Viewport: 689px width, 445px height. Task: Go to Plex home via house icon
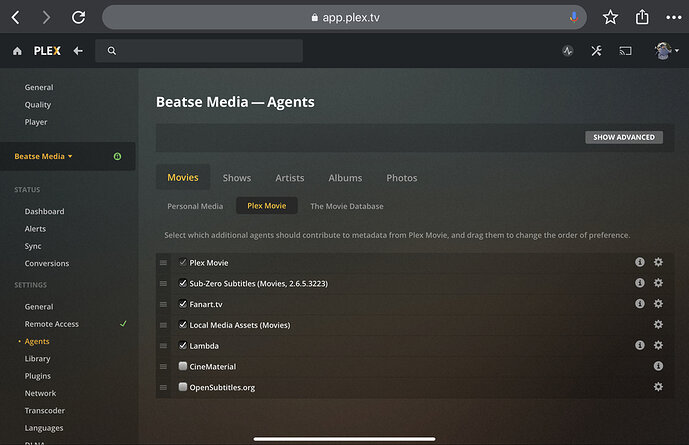pos(17,51)
